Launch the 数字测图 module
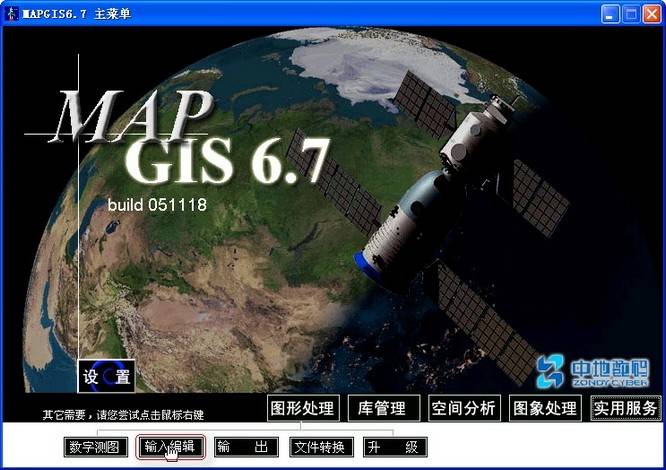This screenshot has width=666, height=470. coord(96,447)
